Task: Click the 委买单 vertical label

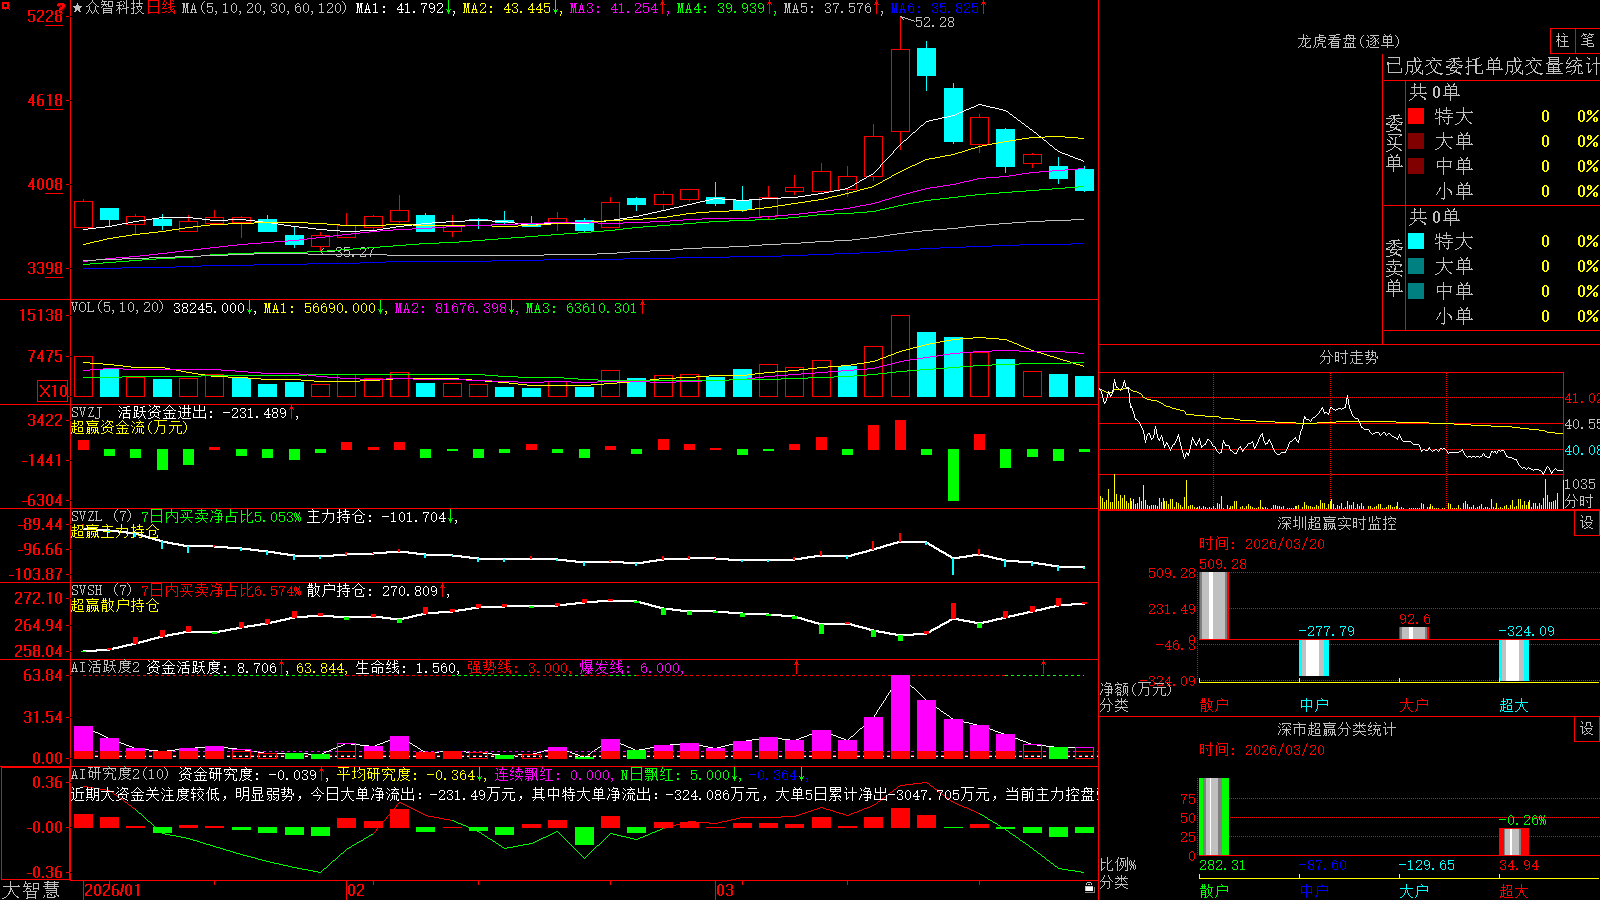Action: click(x=1394, y=142)
